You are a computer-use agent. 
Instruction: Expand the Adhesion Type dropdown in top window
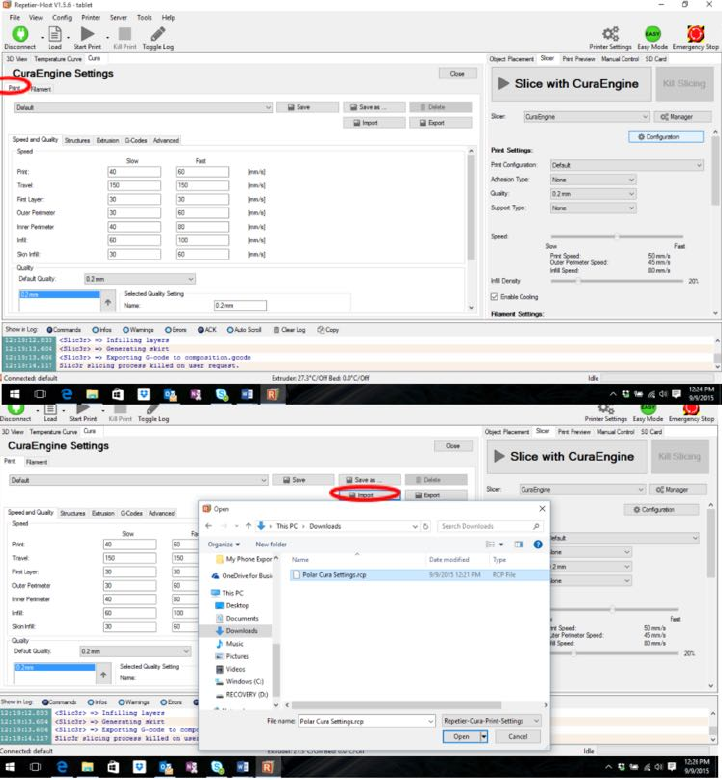click(593, 180)
